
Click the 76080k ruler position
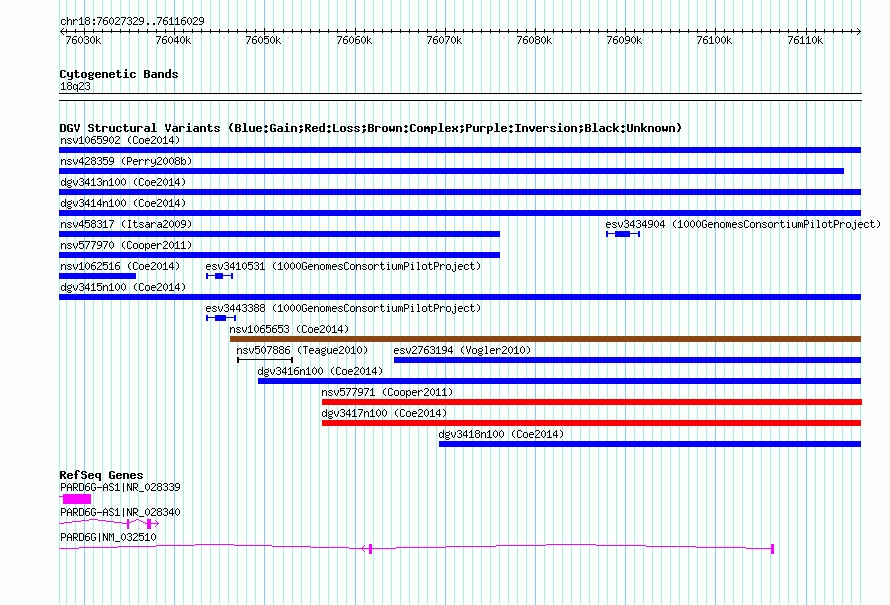pyautogui.click(x=534, y=40)
